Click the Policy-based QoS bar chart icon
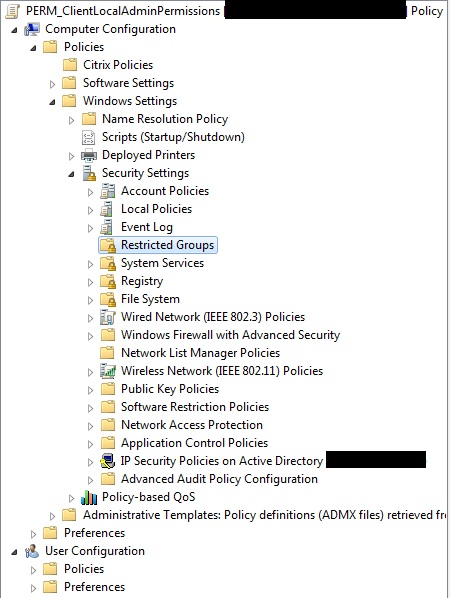Image resolution: width=450 pixels, height=598 pixels. pyautogui.click(x=89, y=497)
